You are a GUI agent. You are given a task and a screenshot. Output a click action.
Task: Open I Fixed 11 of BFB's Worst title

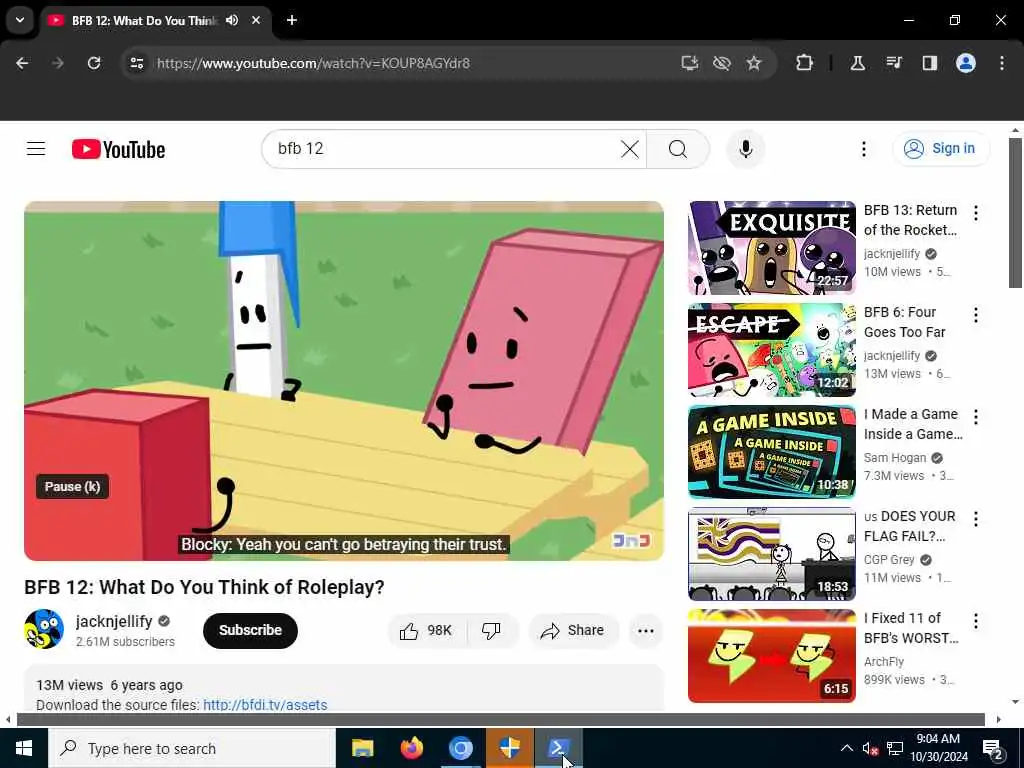(911, 628)
